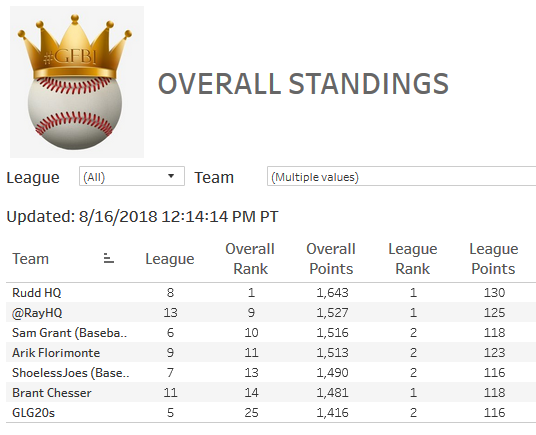
Task: Select the Rudd HQ team row
Action: (x=271, y=293)
